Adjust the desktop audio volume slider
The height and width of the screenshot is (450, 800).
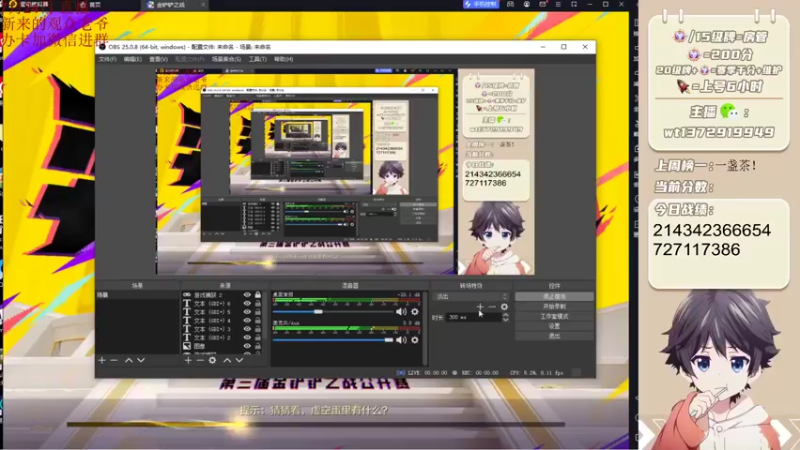click(x=333, y=311)
